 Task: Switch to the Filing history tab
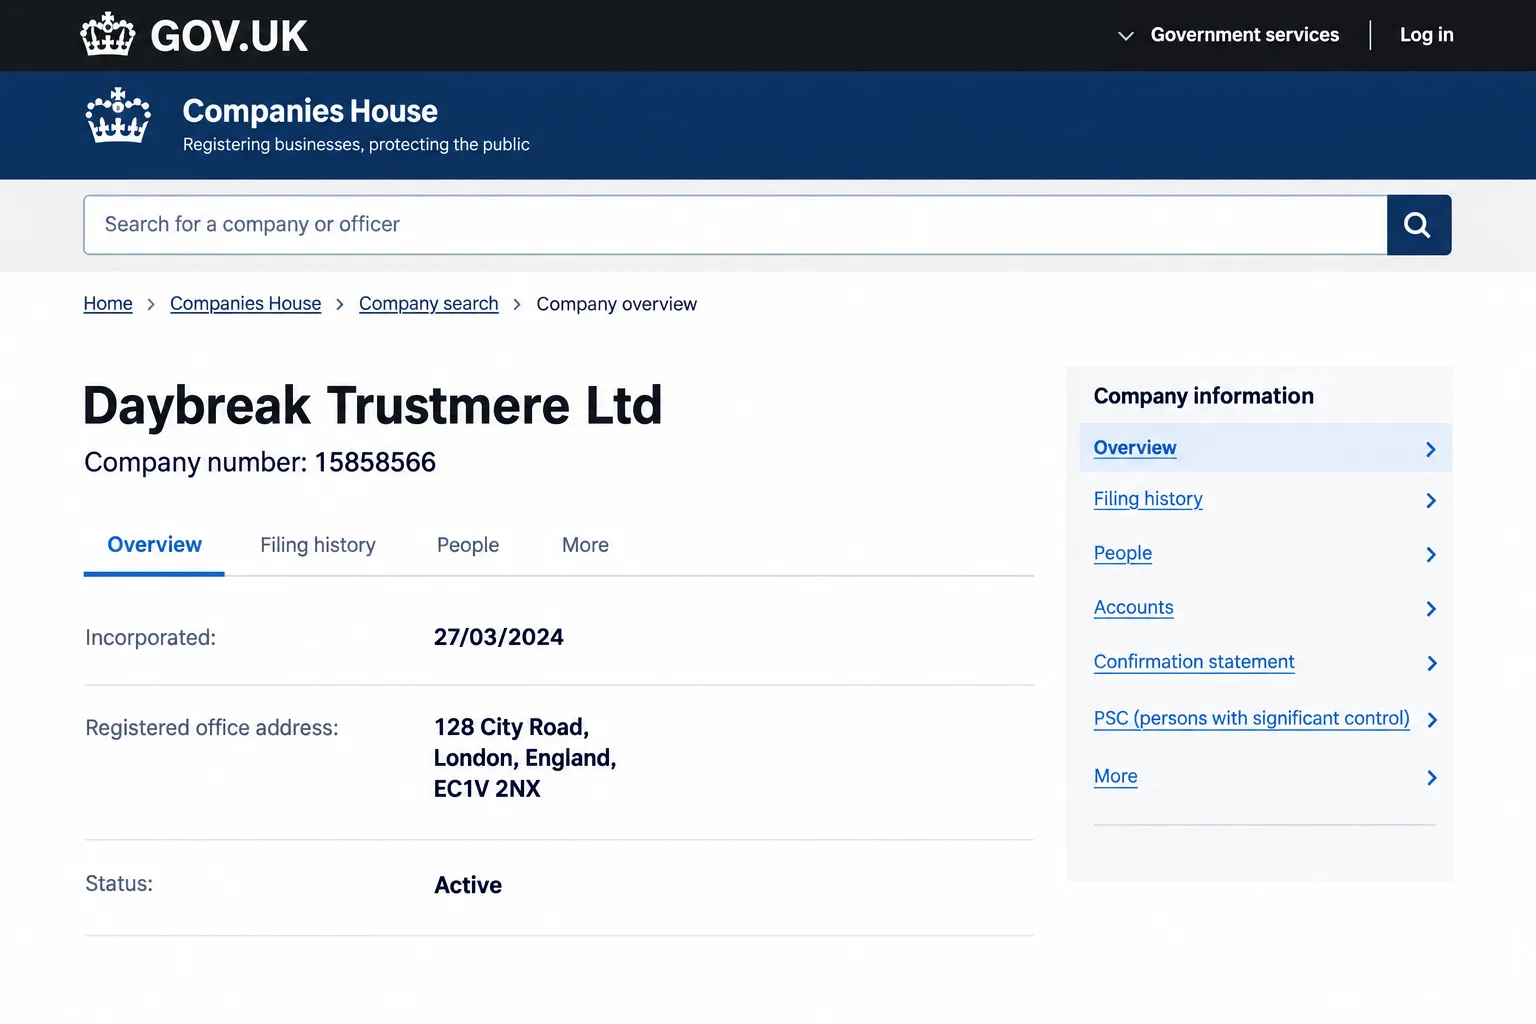[x=318, y=545]
